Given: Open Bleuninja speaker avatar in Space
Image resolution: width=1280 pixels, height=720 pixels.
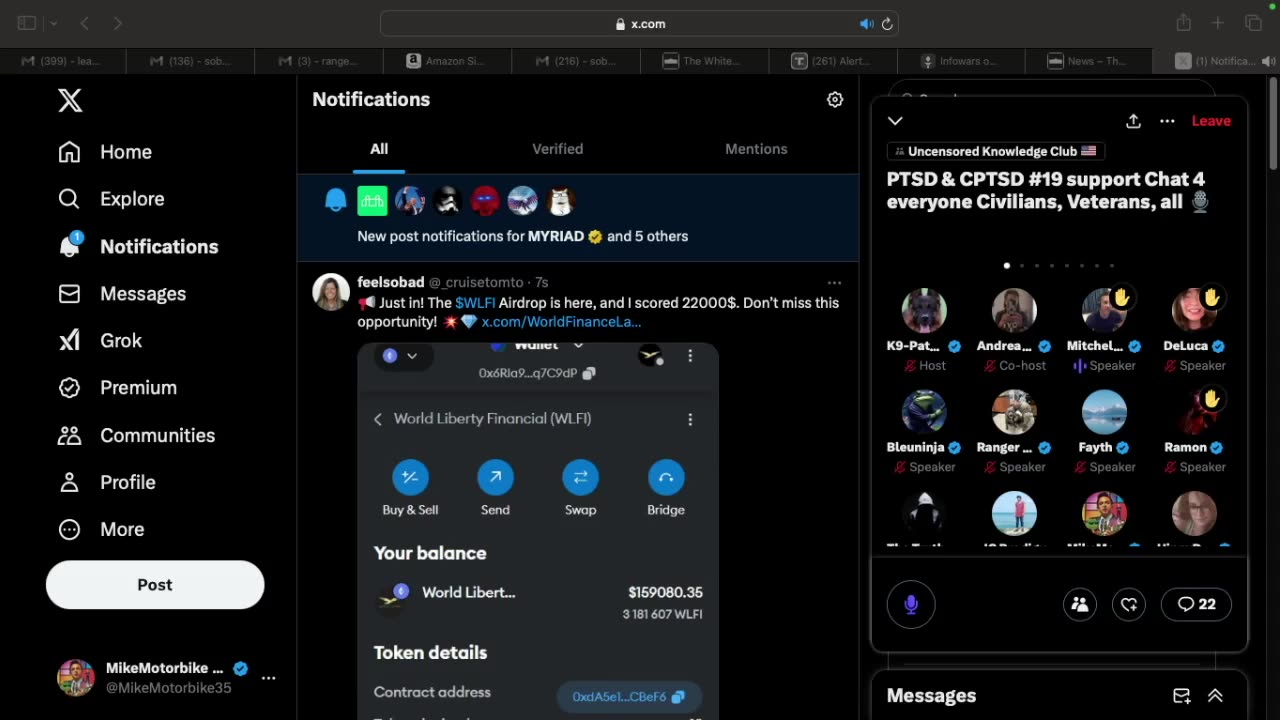Looking at the screenshot, I should coord(923,413).
